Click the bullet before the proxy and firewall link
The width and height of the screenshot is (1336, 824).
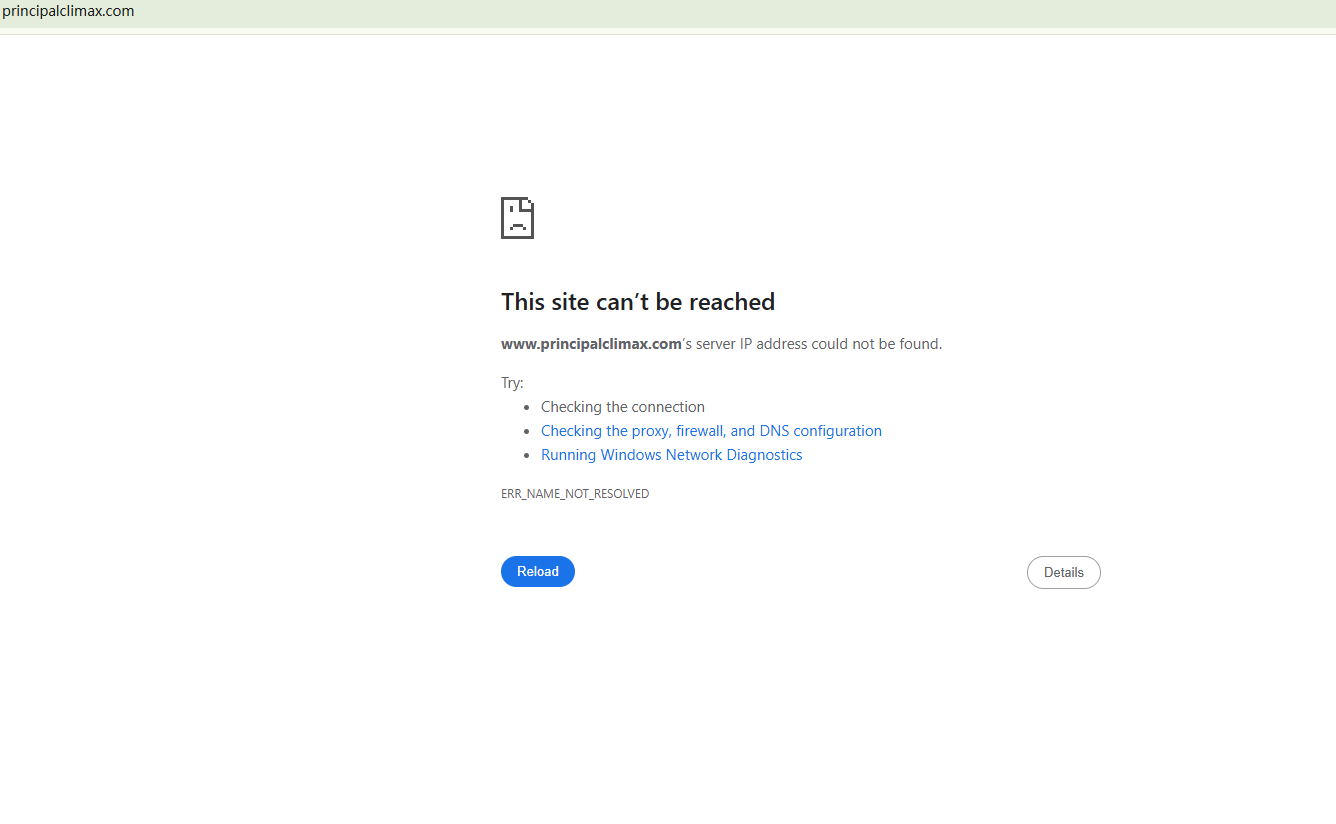(528, 432)
